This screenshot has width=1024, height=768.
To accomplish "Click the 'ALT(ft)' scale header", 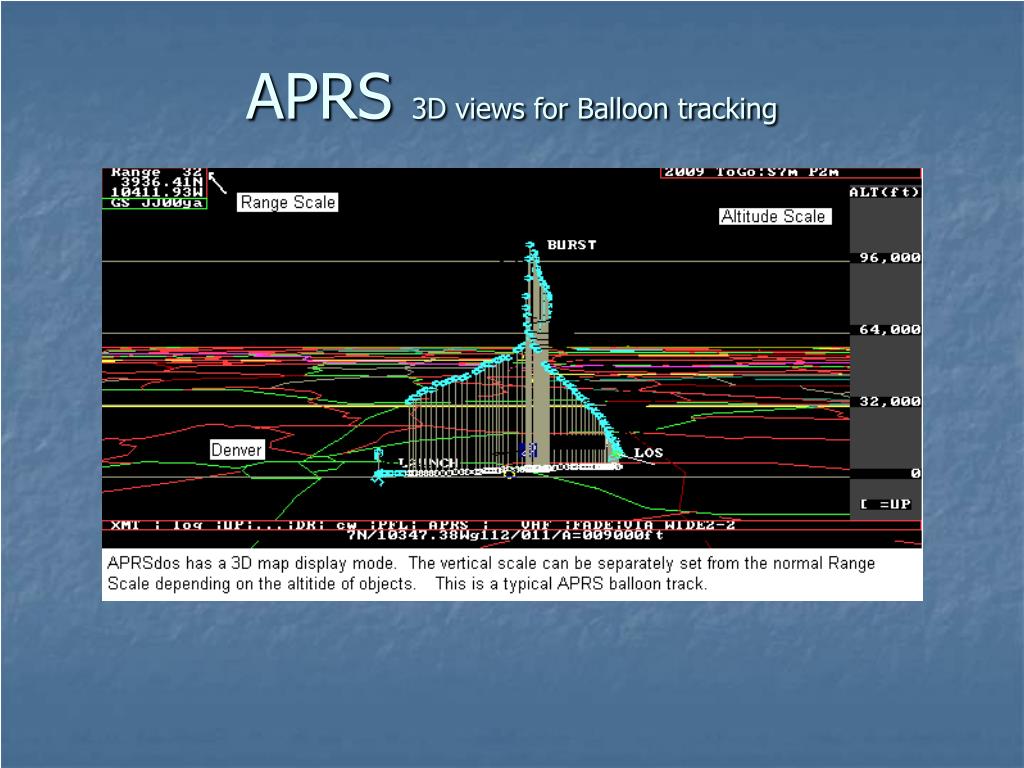I will coord(884,192).
